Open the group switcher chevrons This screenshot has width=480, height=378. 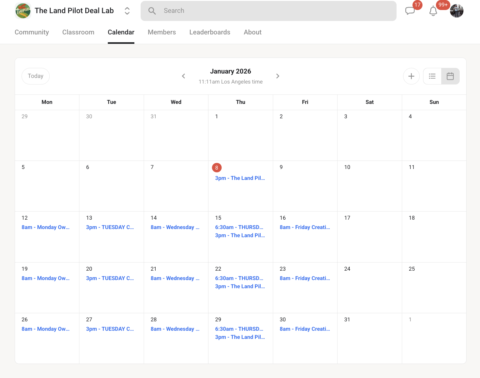click(127, 11)
